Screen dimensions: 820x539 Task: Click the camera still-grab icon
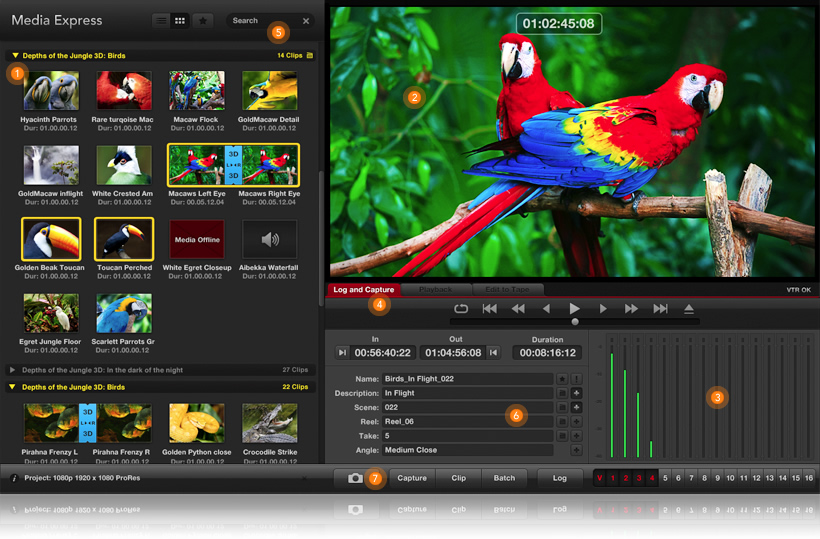(355, 478)
